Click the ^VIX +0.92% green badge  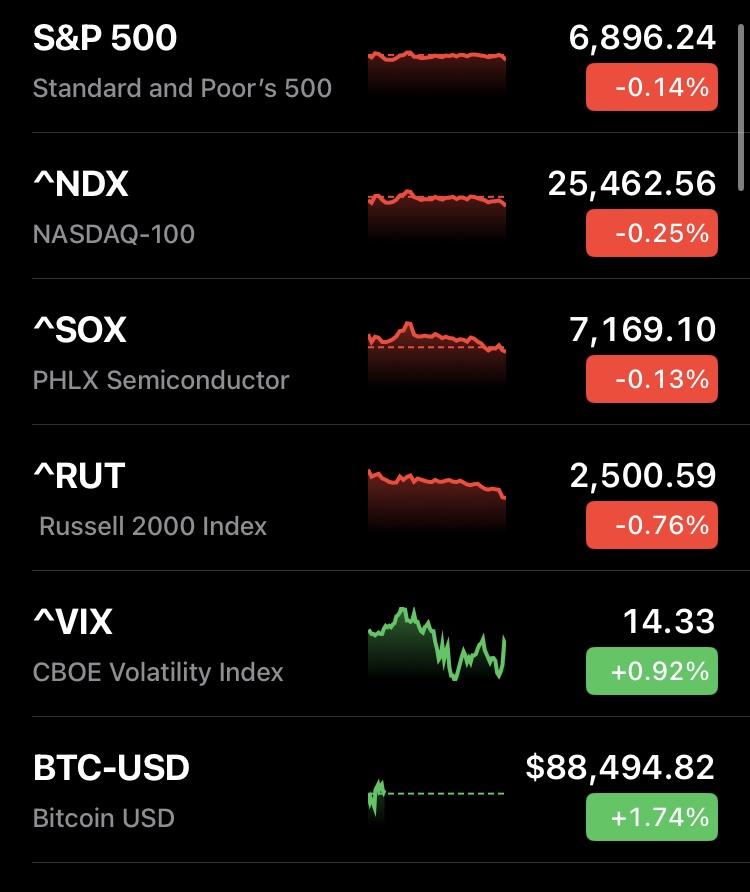651,672
